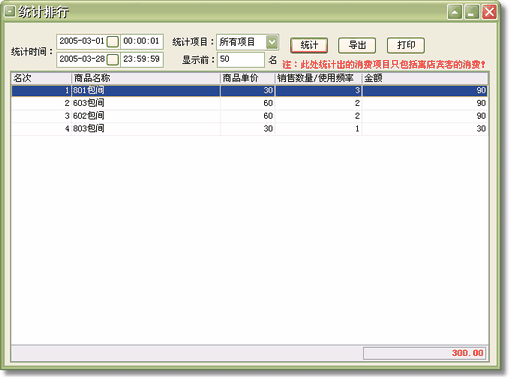Click amount 90 in the 602包间 row
The image size is (510, 379).
[481, 116]
